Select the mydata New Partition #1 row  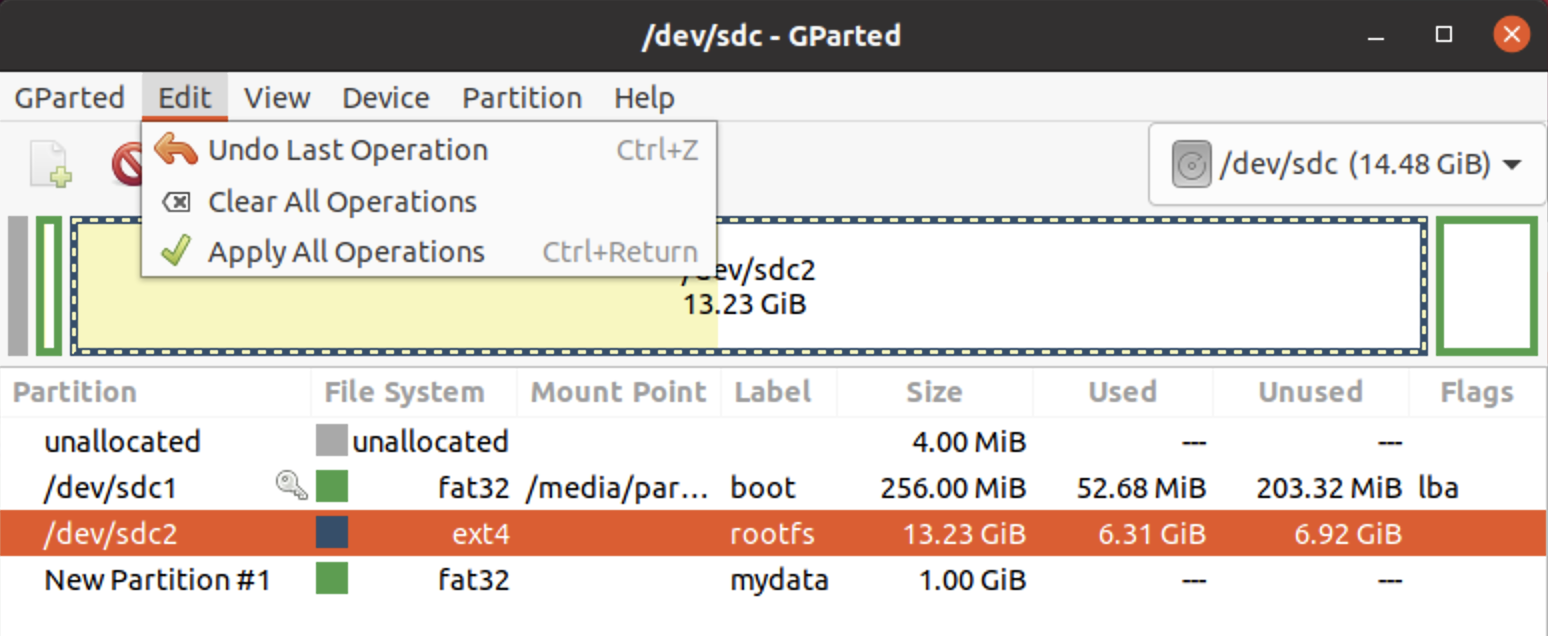(x=700, y=580)
